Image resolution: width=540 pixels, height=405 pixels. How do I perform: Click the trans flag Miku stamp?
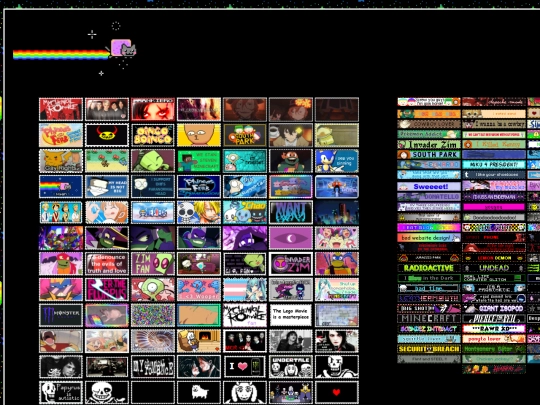(245, 290)
